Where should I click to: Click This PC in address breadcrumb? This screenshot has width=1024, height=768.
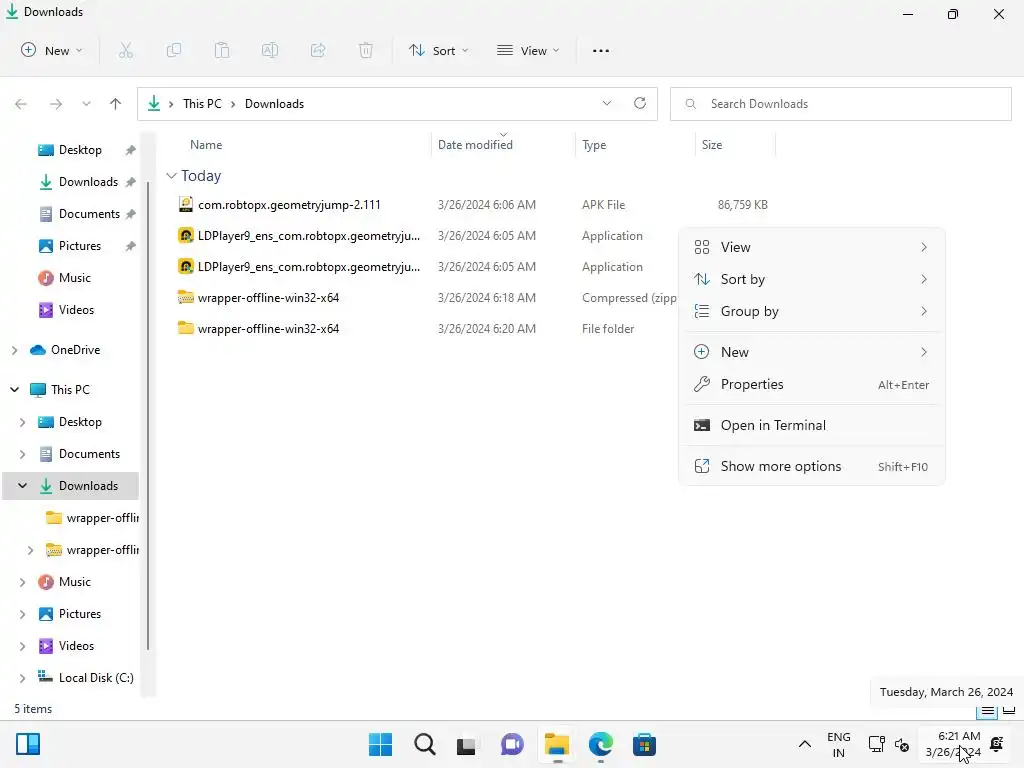pos(202,104)
